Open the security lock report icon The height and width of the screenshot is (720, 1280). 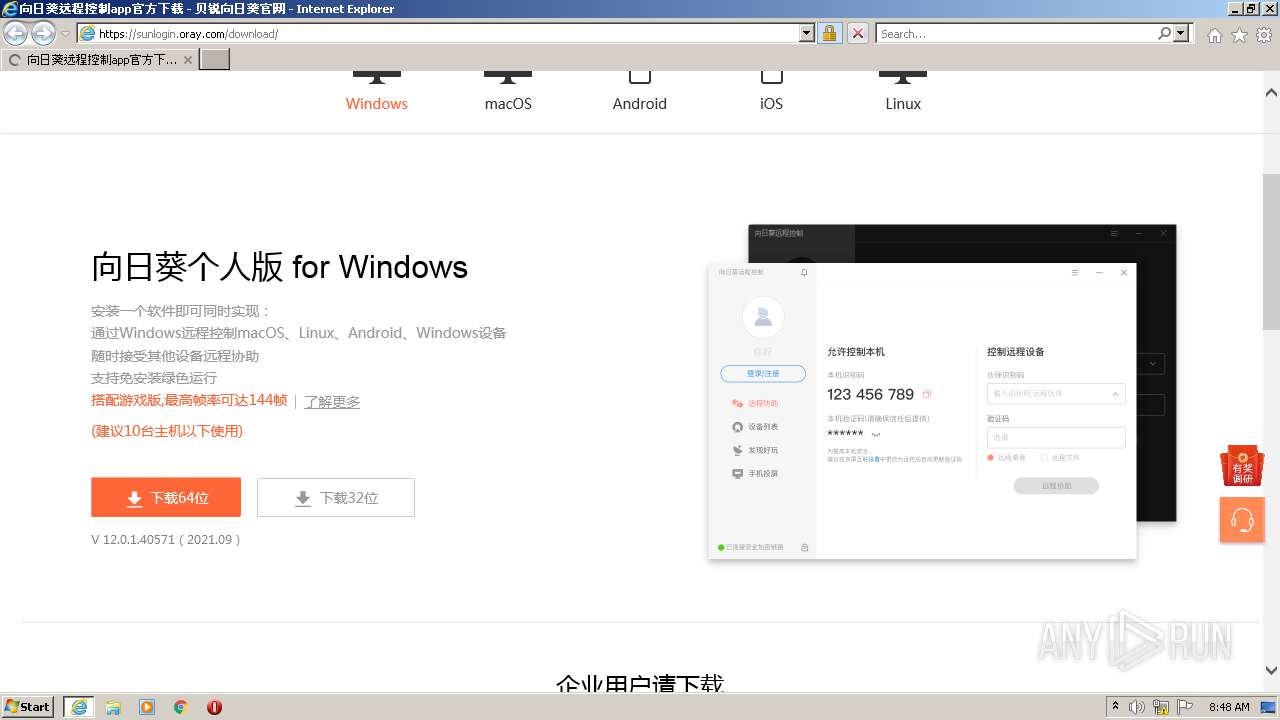[829, 34]
